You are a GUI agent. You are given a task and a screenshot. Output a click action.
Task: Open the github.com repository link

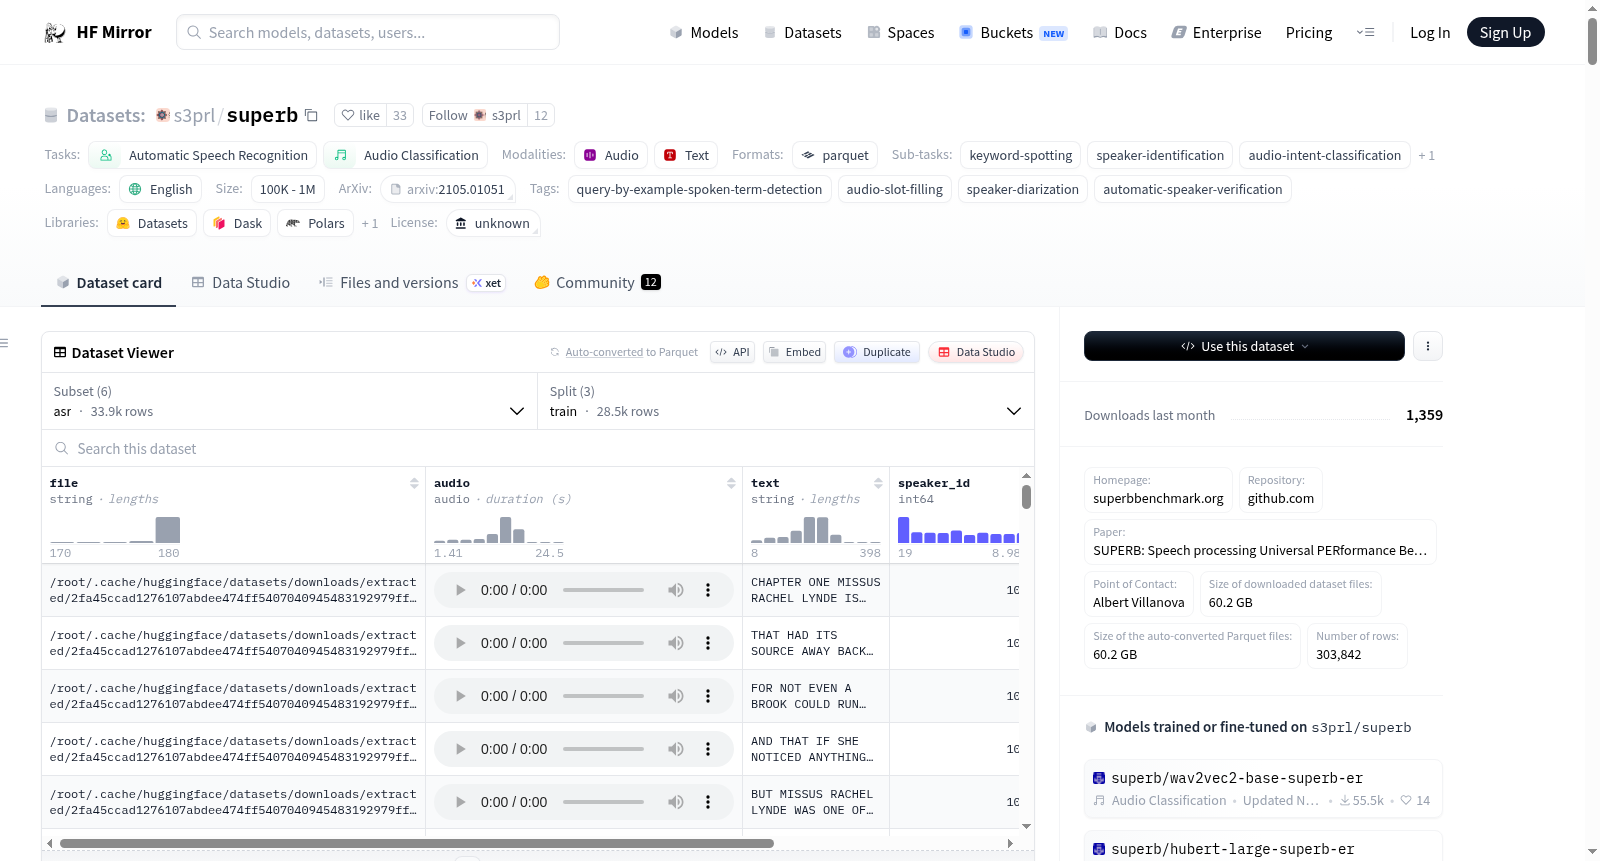point(1281,498)
